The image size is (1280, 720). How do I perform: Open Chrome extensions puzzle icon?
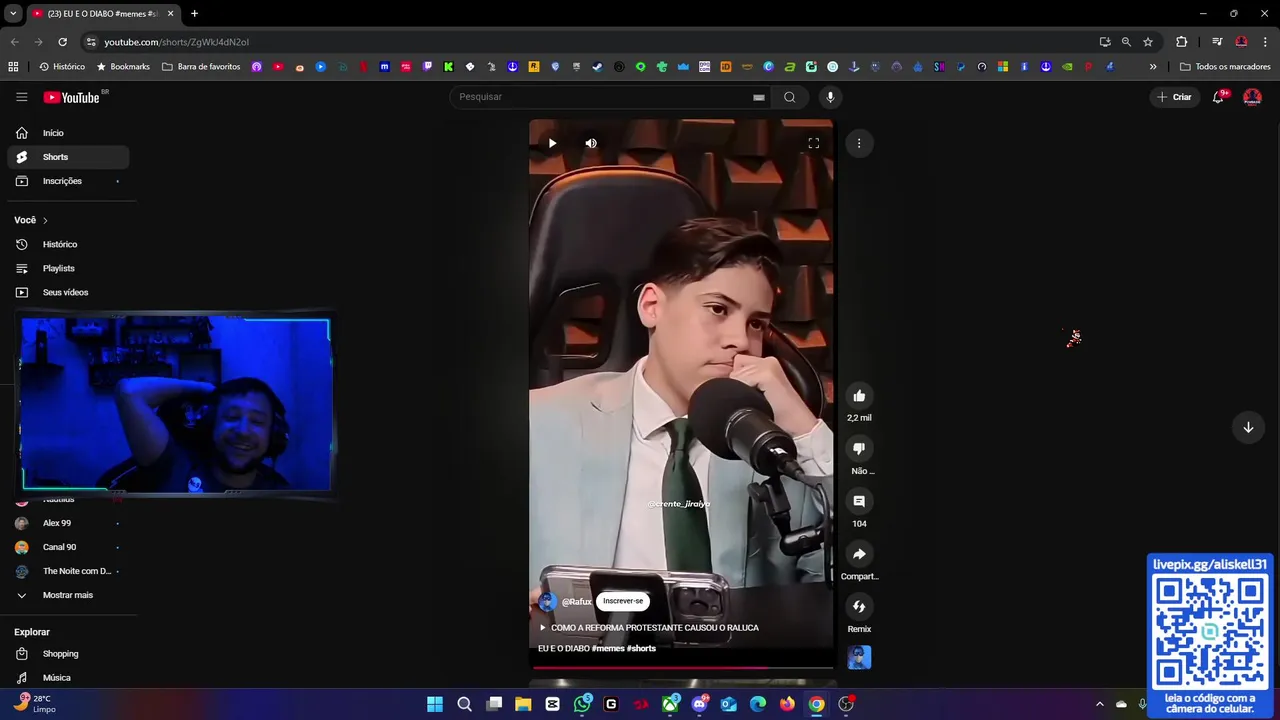click(x=1181, y=42)
